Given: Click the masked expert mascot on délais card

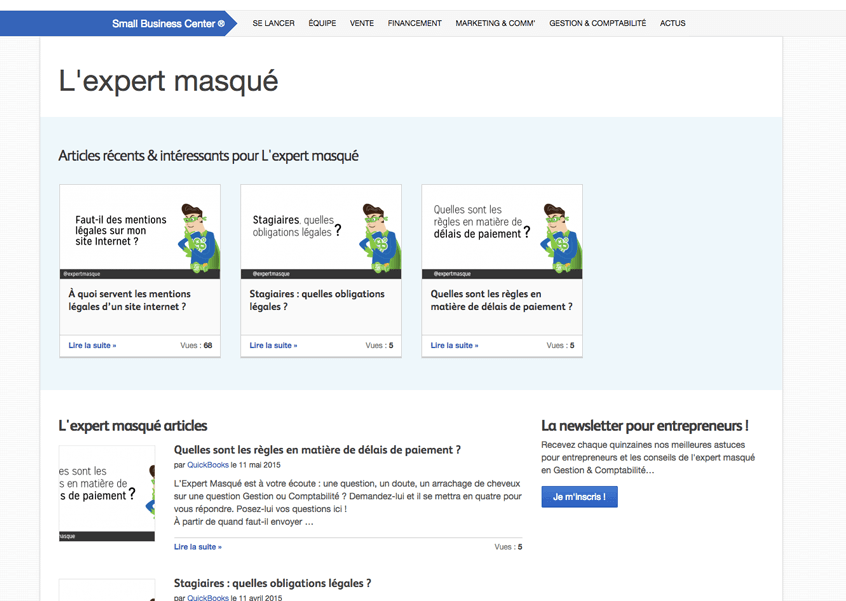Looking at the screenshot, I should [561, 237].
